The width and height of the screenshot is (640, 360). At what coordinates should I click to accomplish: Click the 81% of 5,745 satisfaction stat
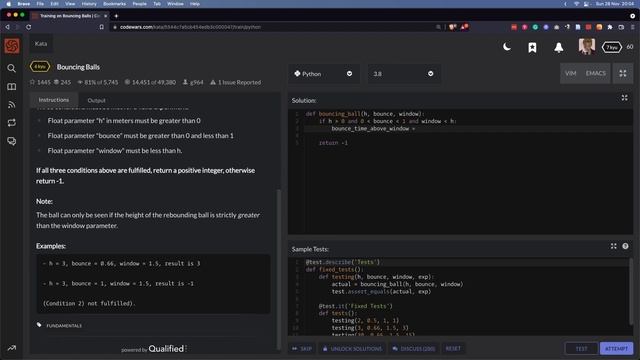(98, 82)
